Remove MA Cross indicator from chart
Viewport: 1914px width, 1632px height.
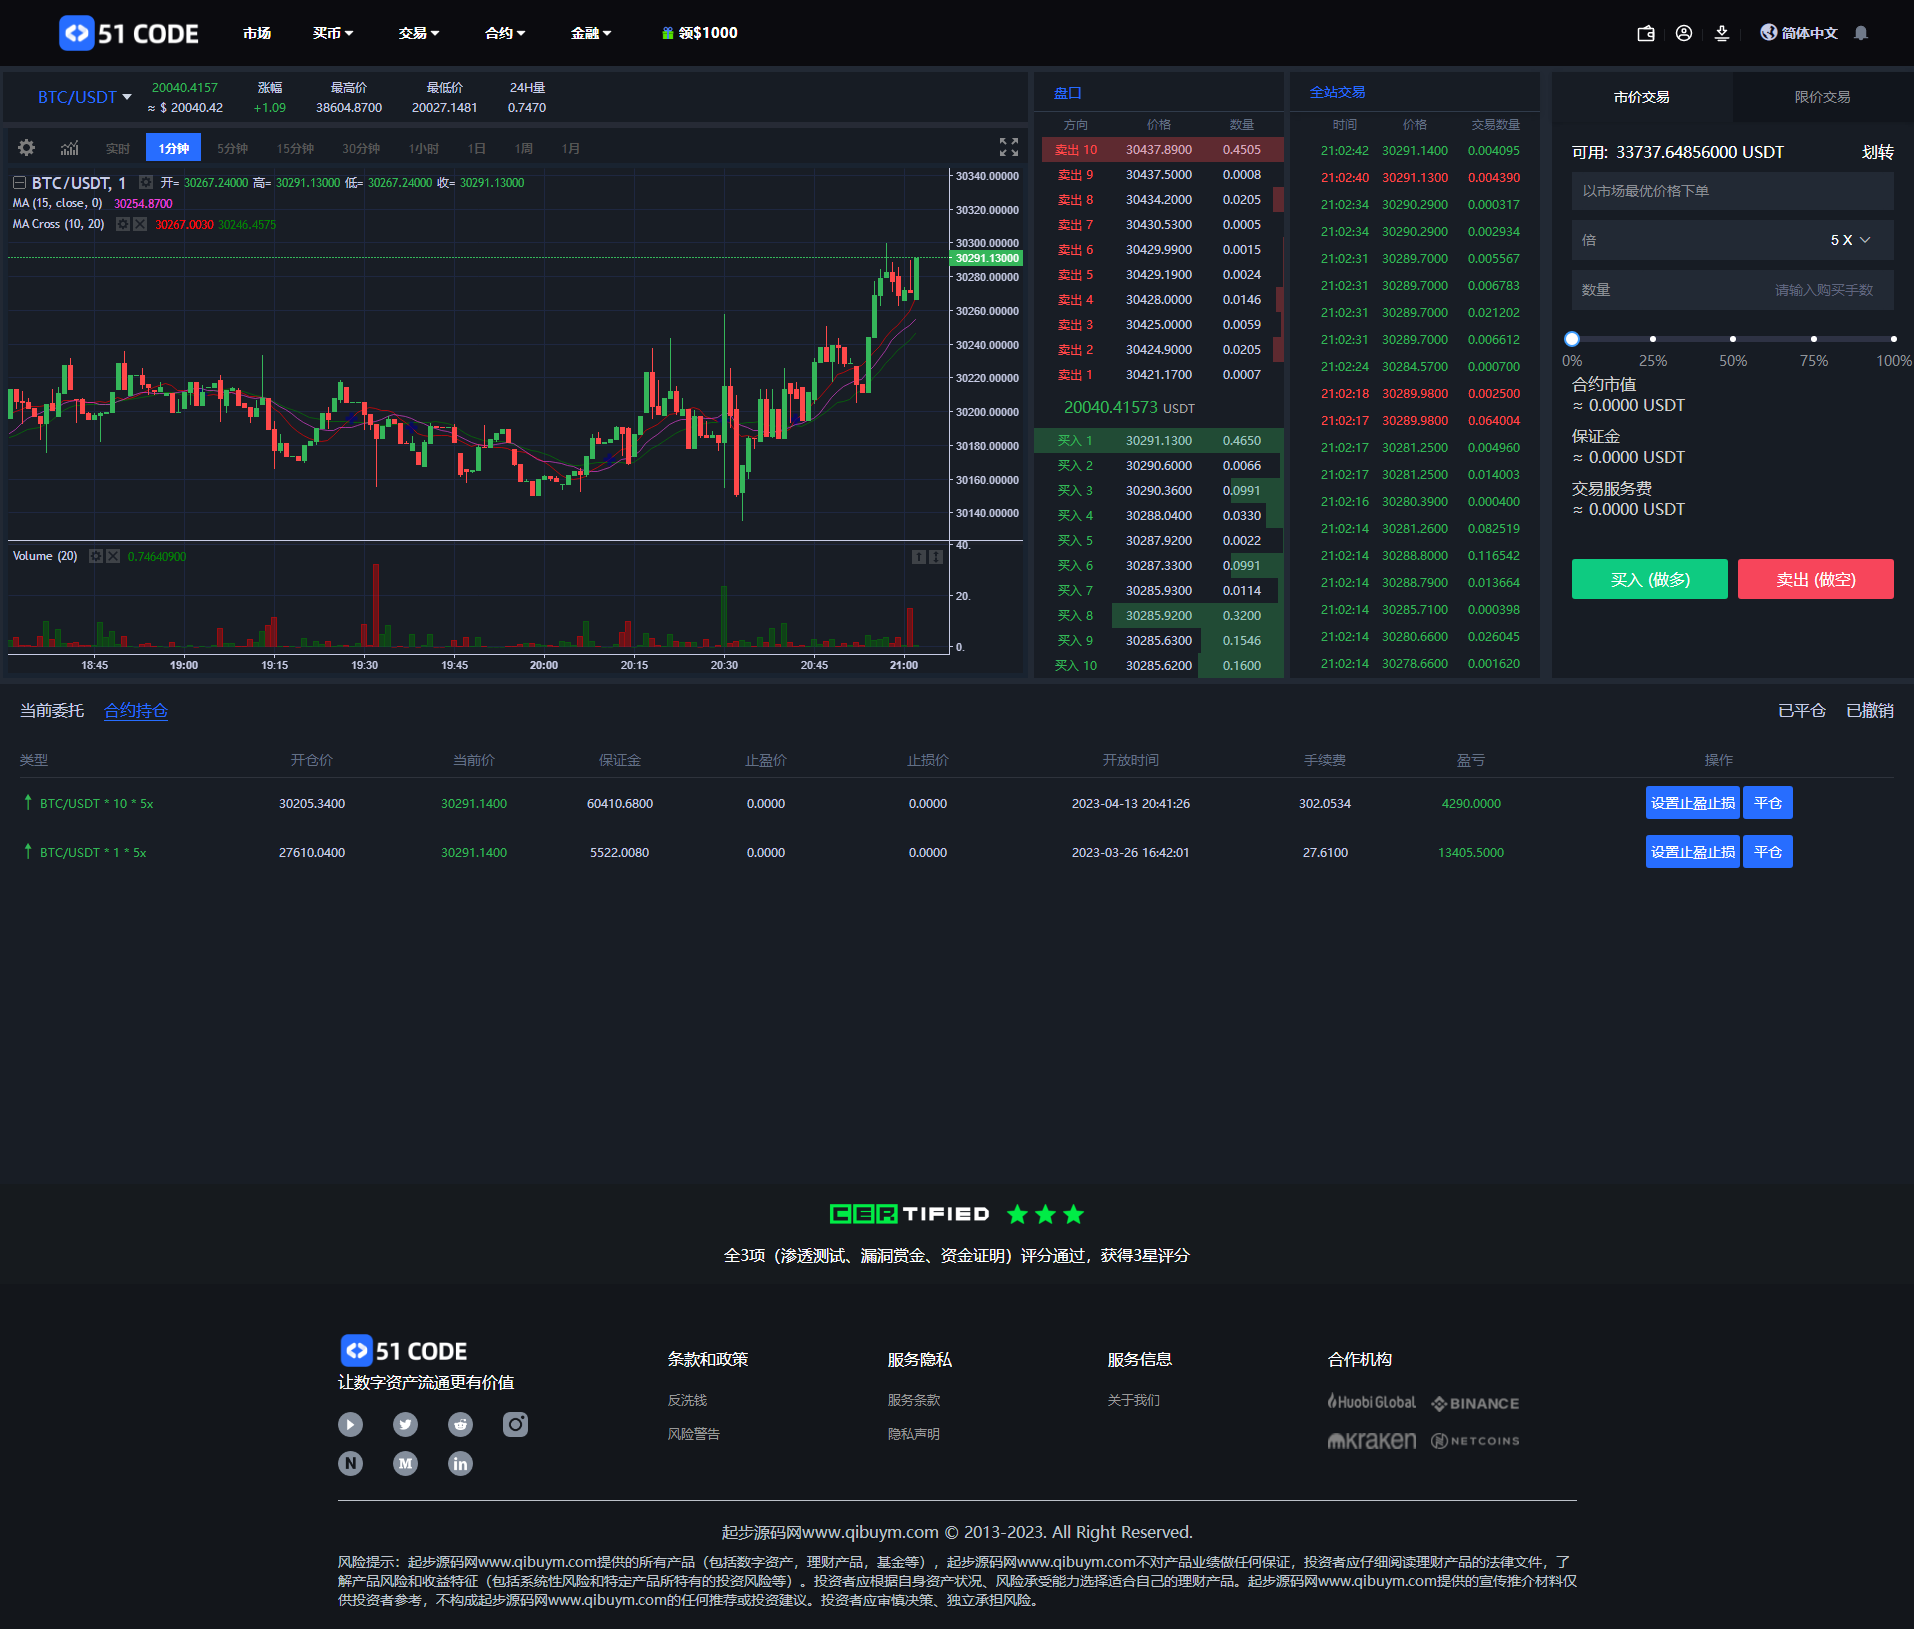(140, 224)
